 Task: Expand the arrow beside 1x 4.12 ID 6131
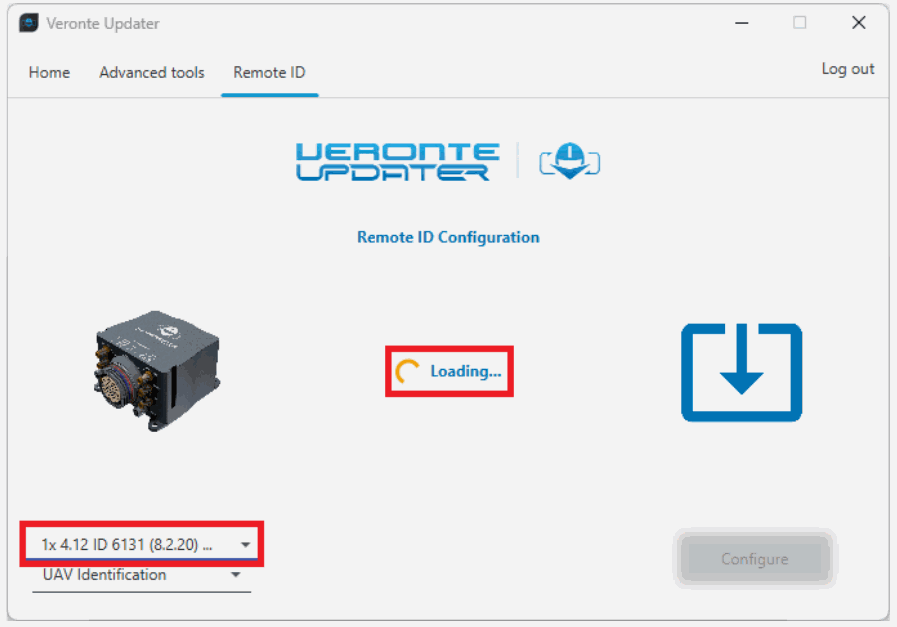(x=245, y=545)
